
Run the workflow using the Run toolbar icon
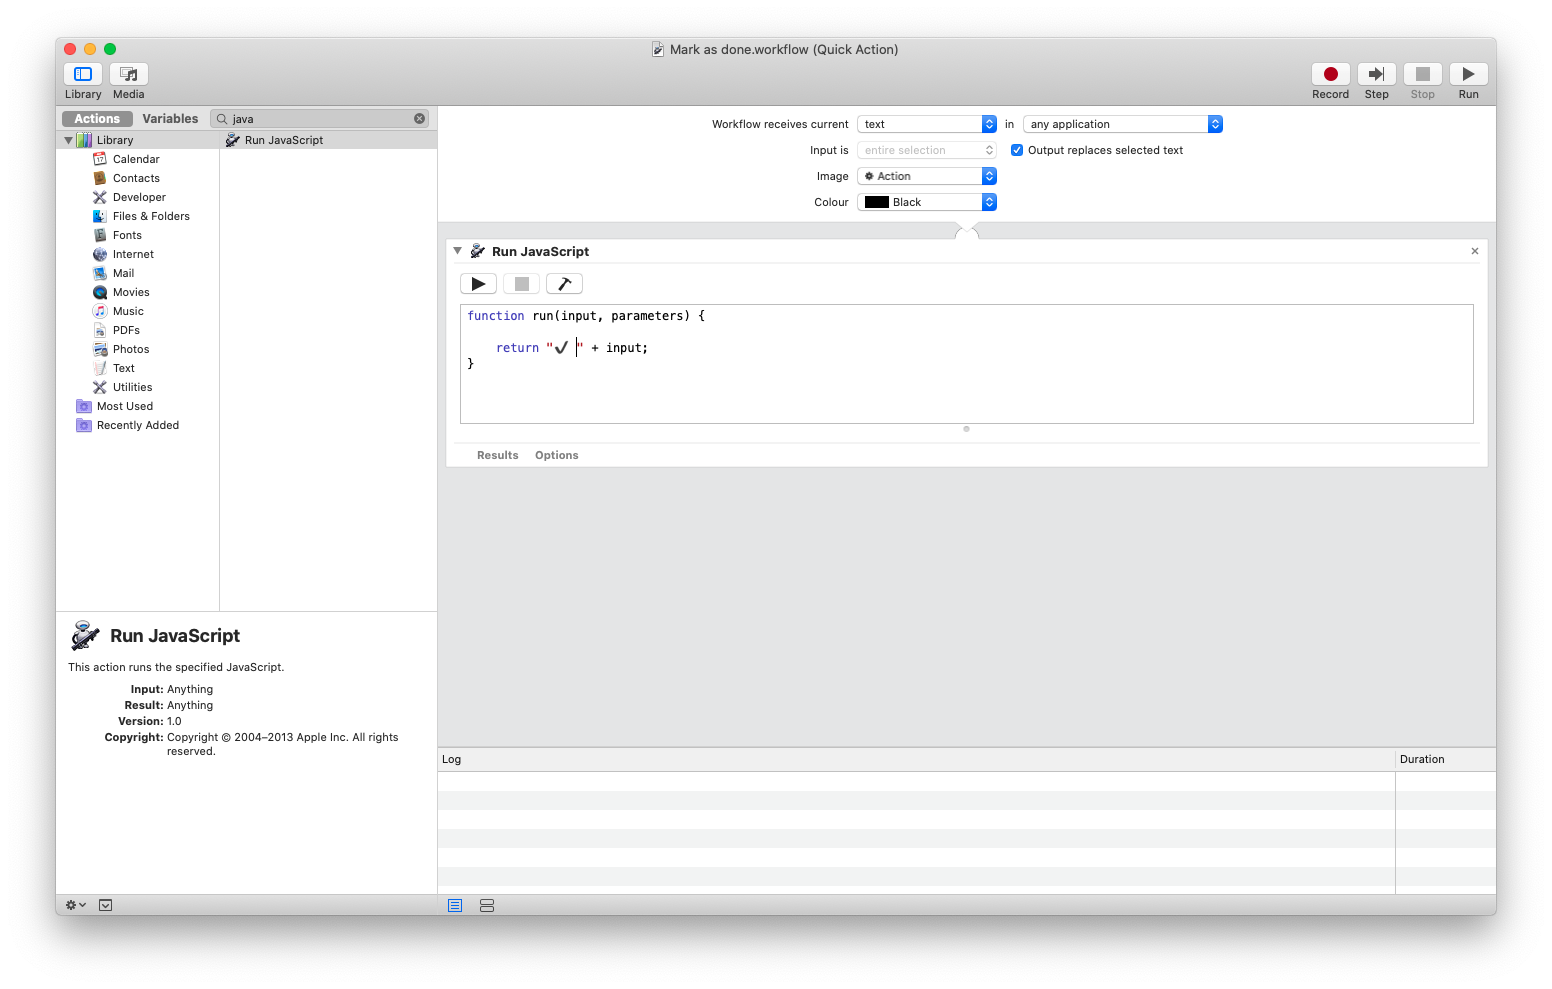[1468, 75]
